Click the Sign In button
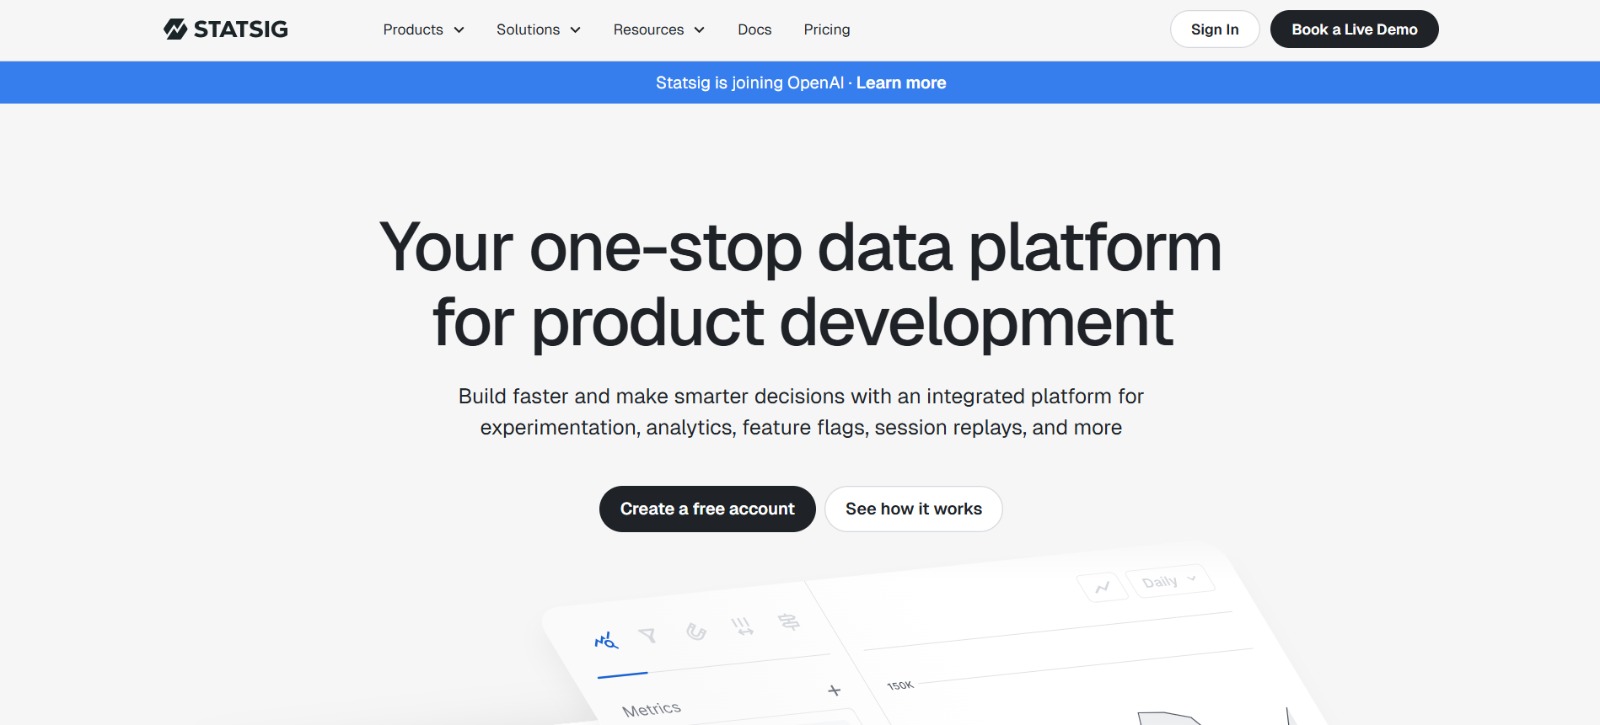The width and height of the screenshot is (1600, 725). coord(1214,29)
